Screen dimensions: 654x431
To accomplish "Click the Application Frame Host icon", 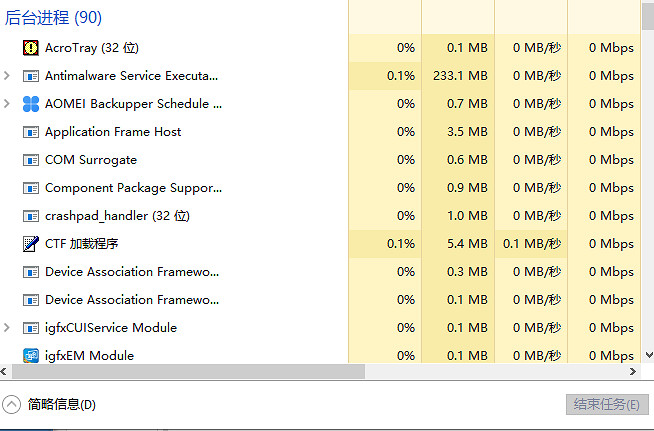I will click(30, 132).
